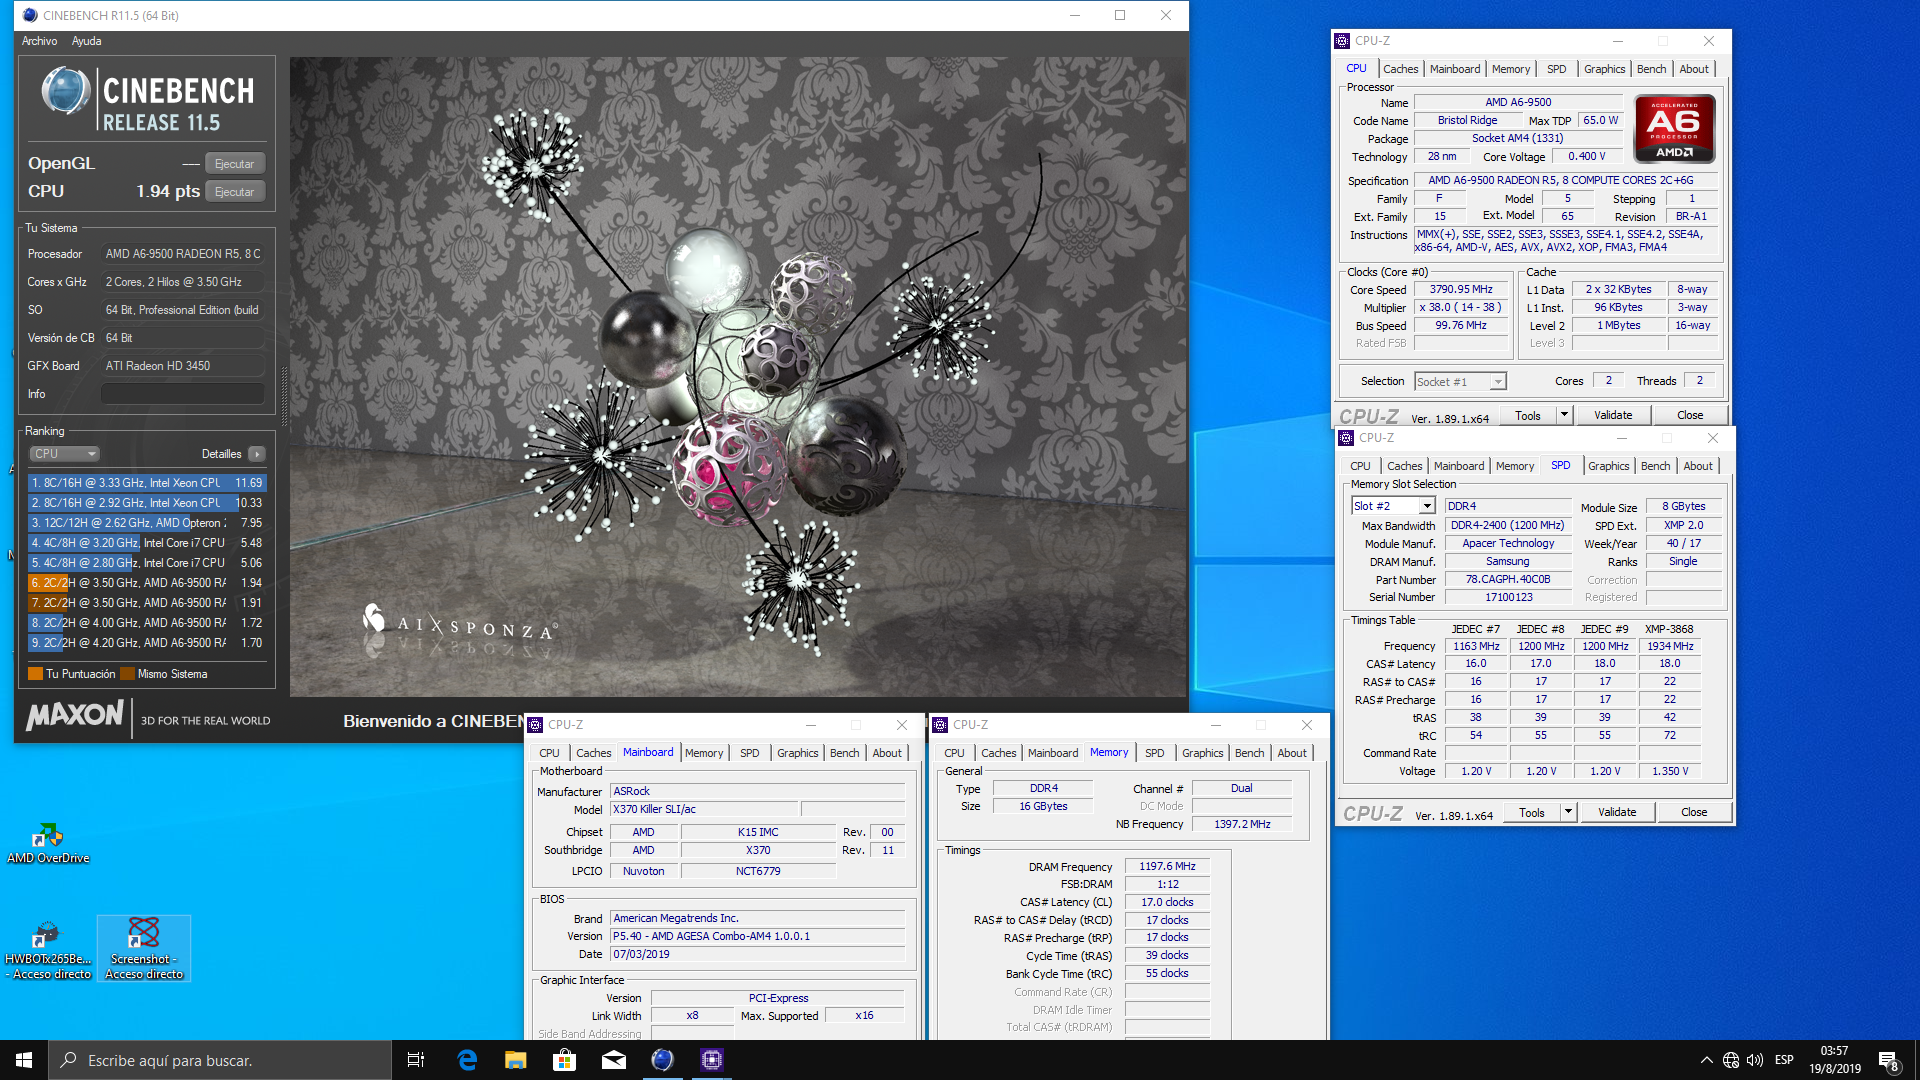1920x1080 pixels.
Task: Click the GFX Board value ATI Radeon HD 3450
Action: pyautogui.click(x=183, y=366)
